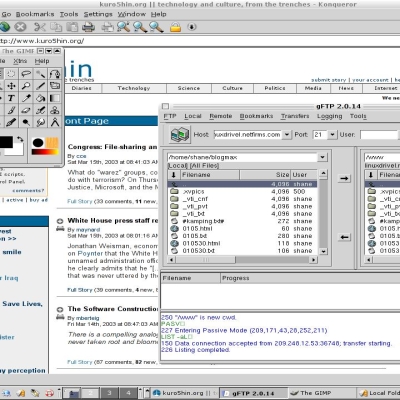Click author link 'mberteig'
Screen dimensions: 400x400
[x=88, y=318]
